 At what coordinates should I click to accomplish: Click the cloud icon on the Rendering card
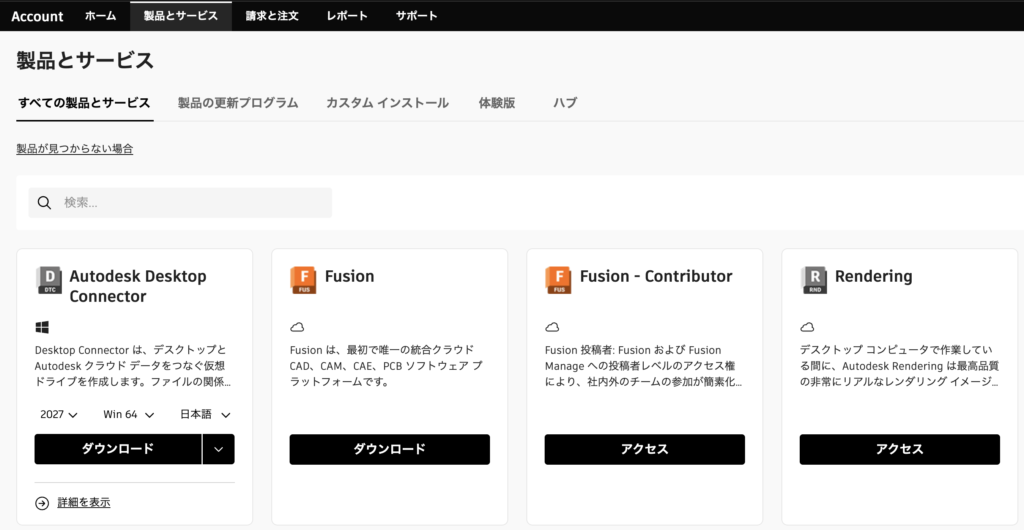pos(807,327)
